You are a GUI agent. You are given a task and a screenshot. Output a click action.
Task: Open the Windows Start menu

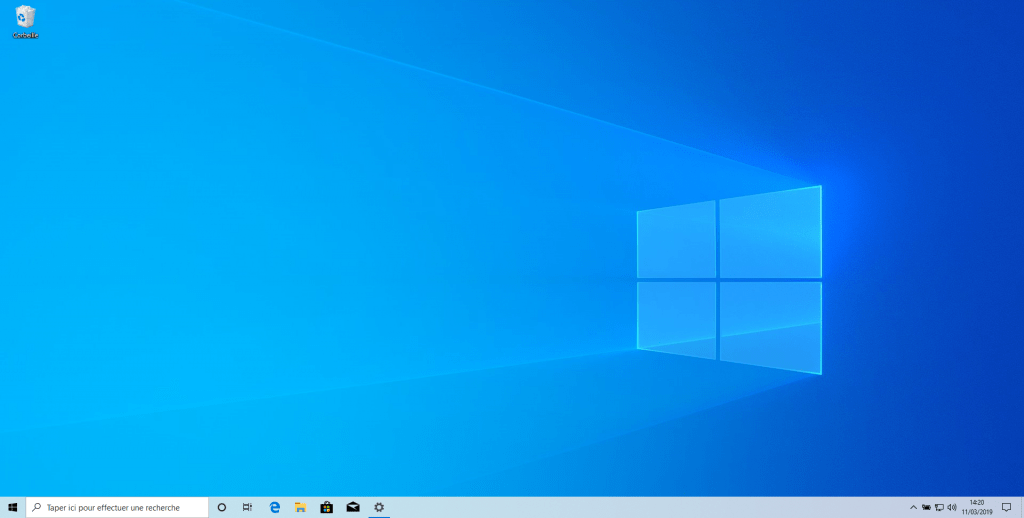pyautogui.click(x=12, y=508)
